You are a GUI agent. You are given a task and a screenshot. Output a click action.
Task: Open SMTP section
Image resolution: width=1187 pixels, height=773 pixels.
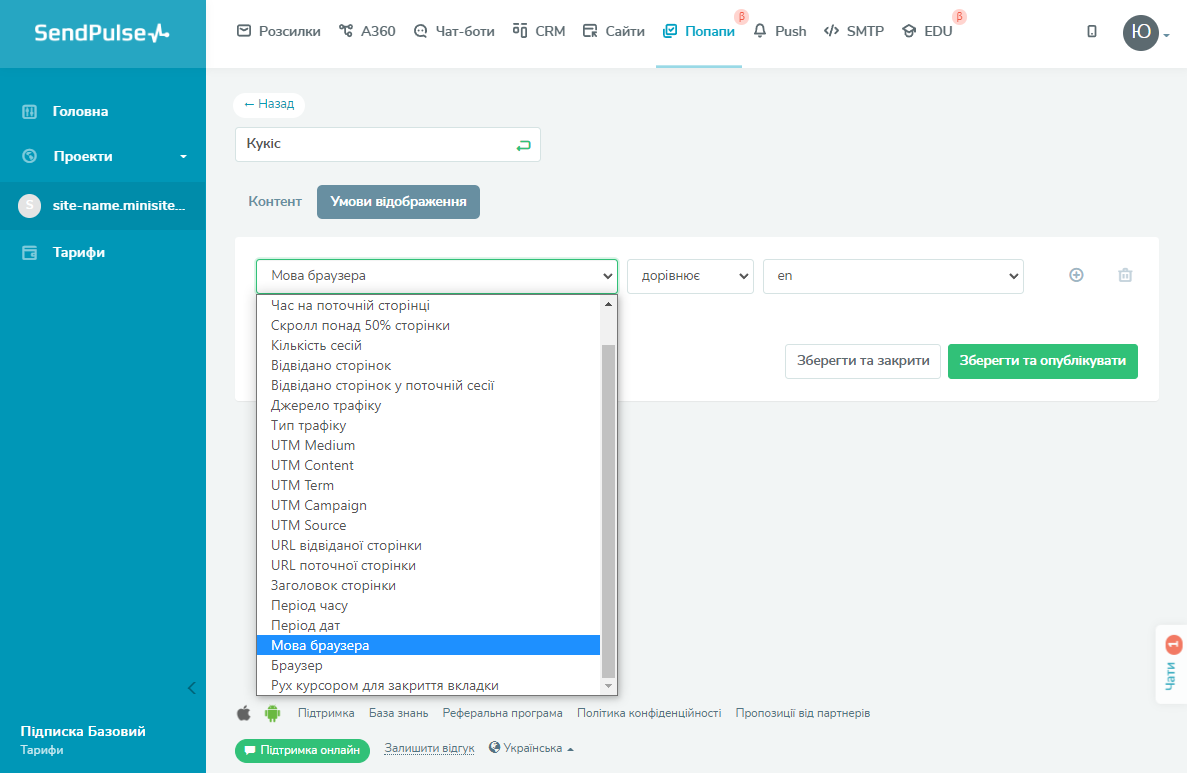click(854, 31)
